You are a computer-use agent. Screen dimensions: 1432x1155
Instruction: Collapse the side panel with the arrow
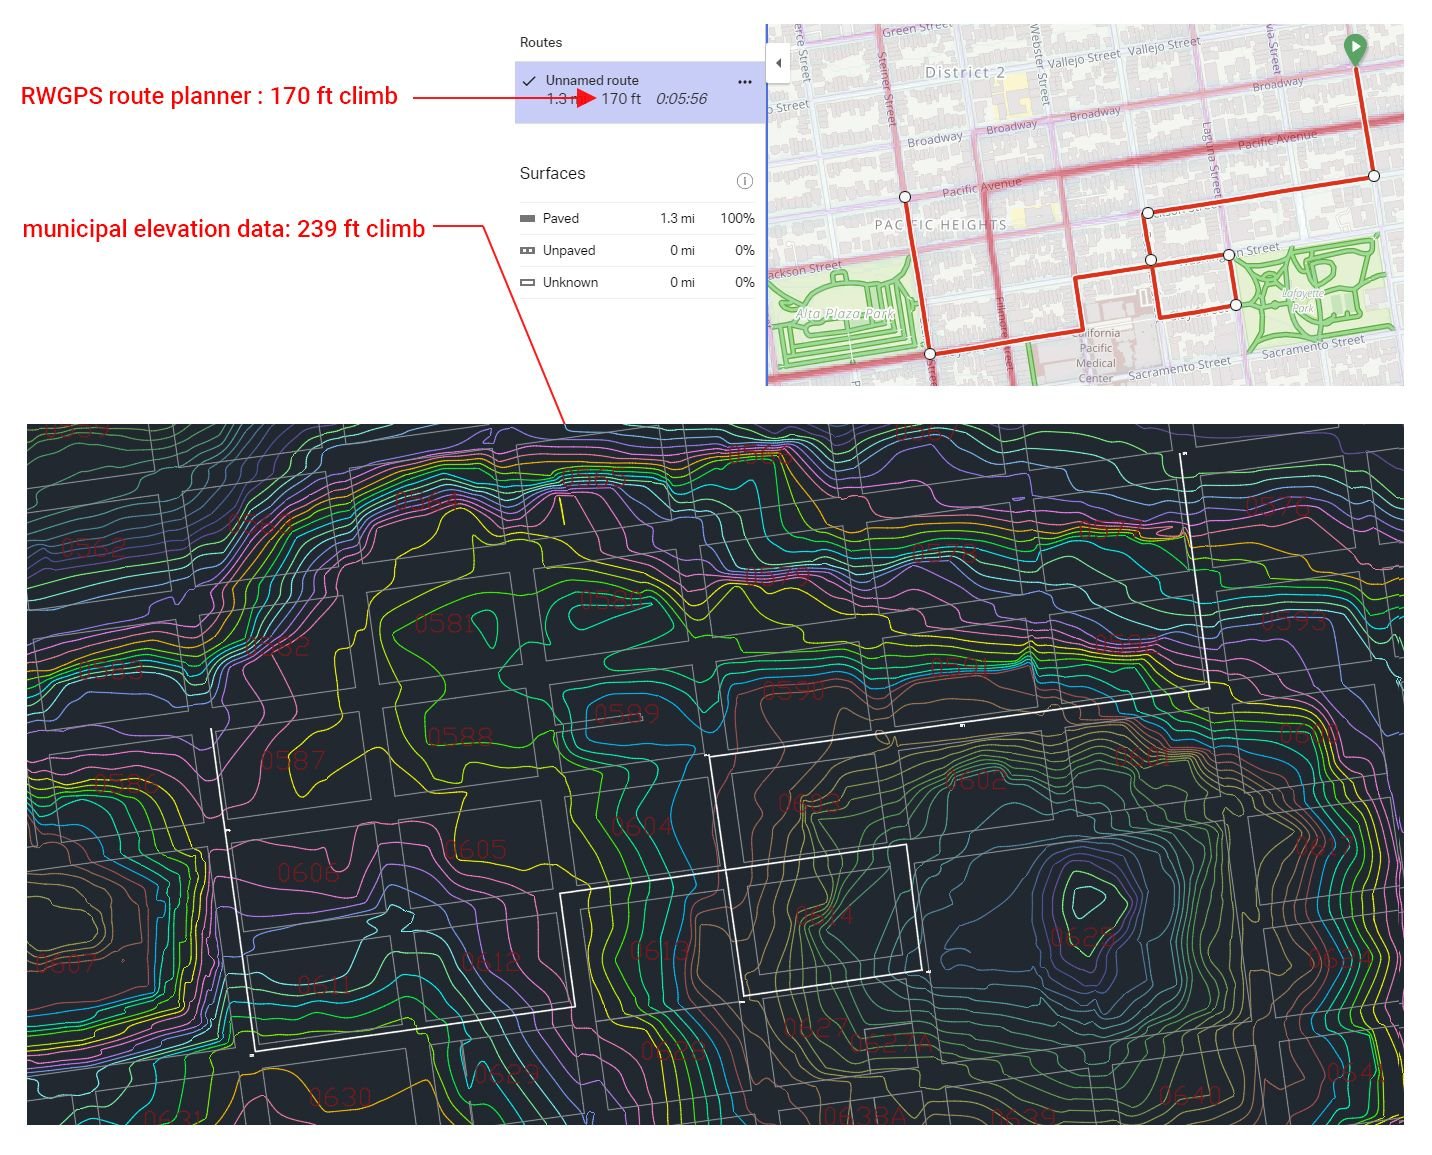tap(778, 63)
